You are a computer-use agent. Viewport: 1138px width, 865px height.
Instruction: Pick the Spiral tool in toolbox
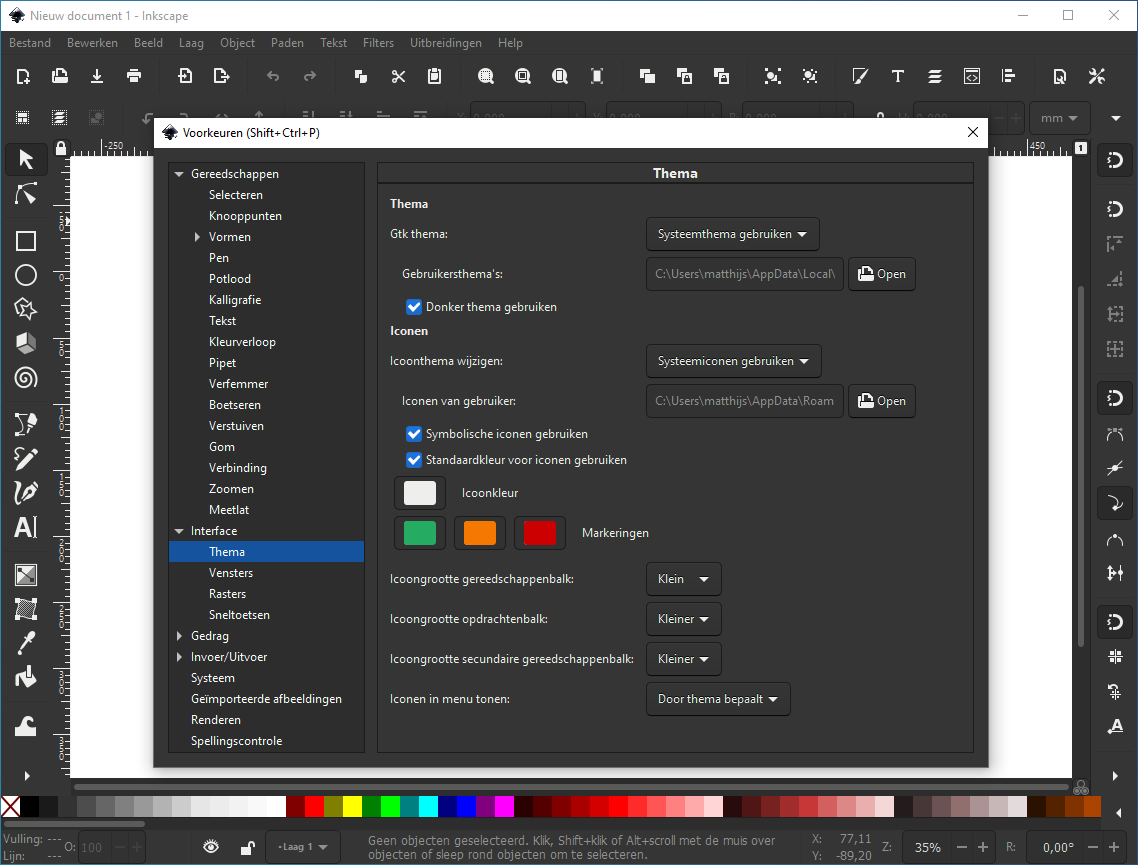coord(26,377)
